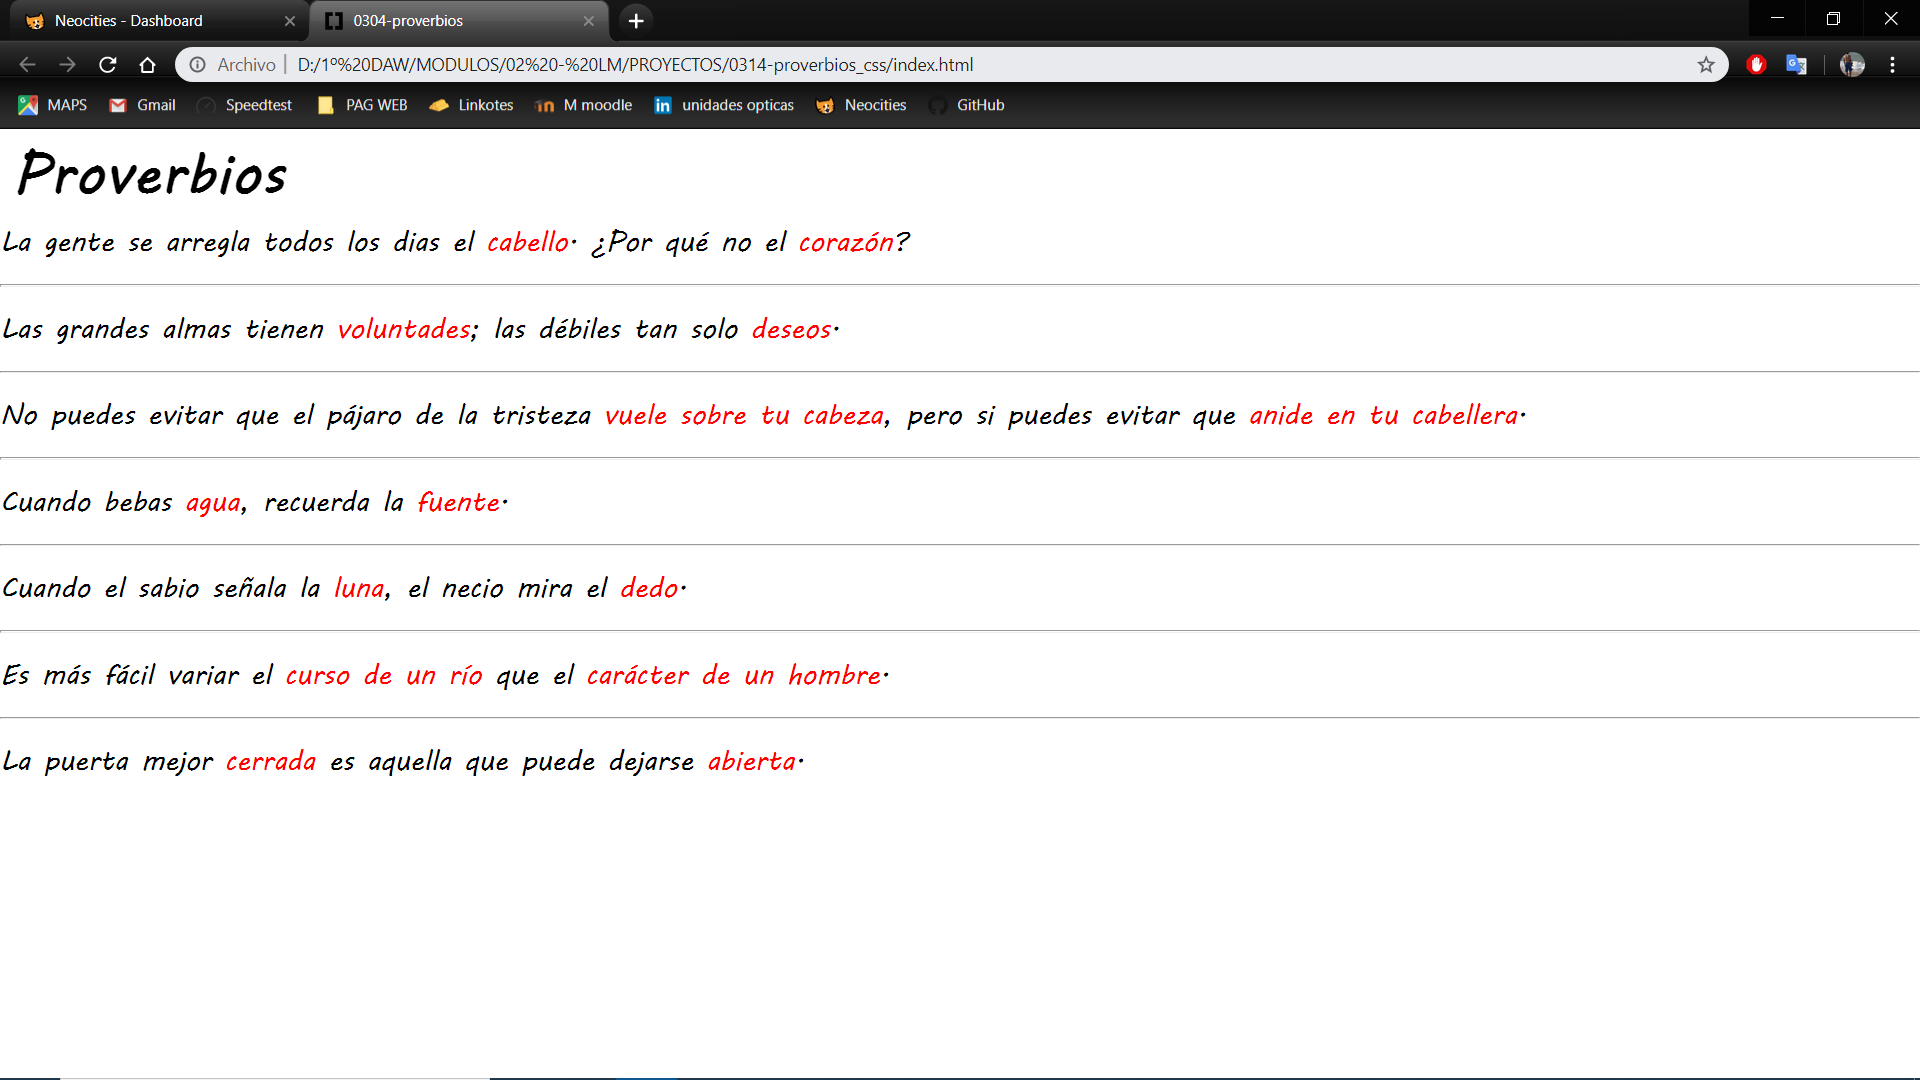Open the Linkotes bookmark
This screenshot has width=1920, height=1080.
point(471,105)
